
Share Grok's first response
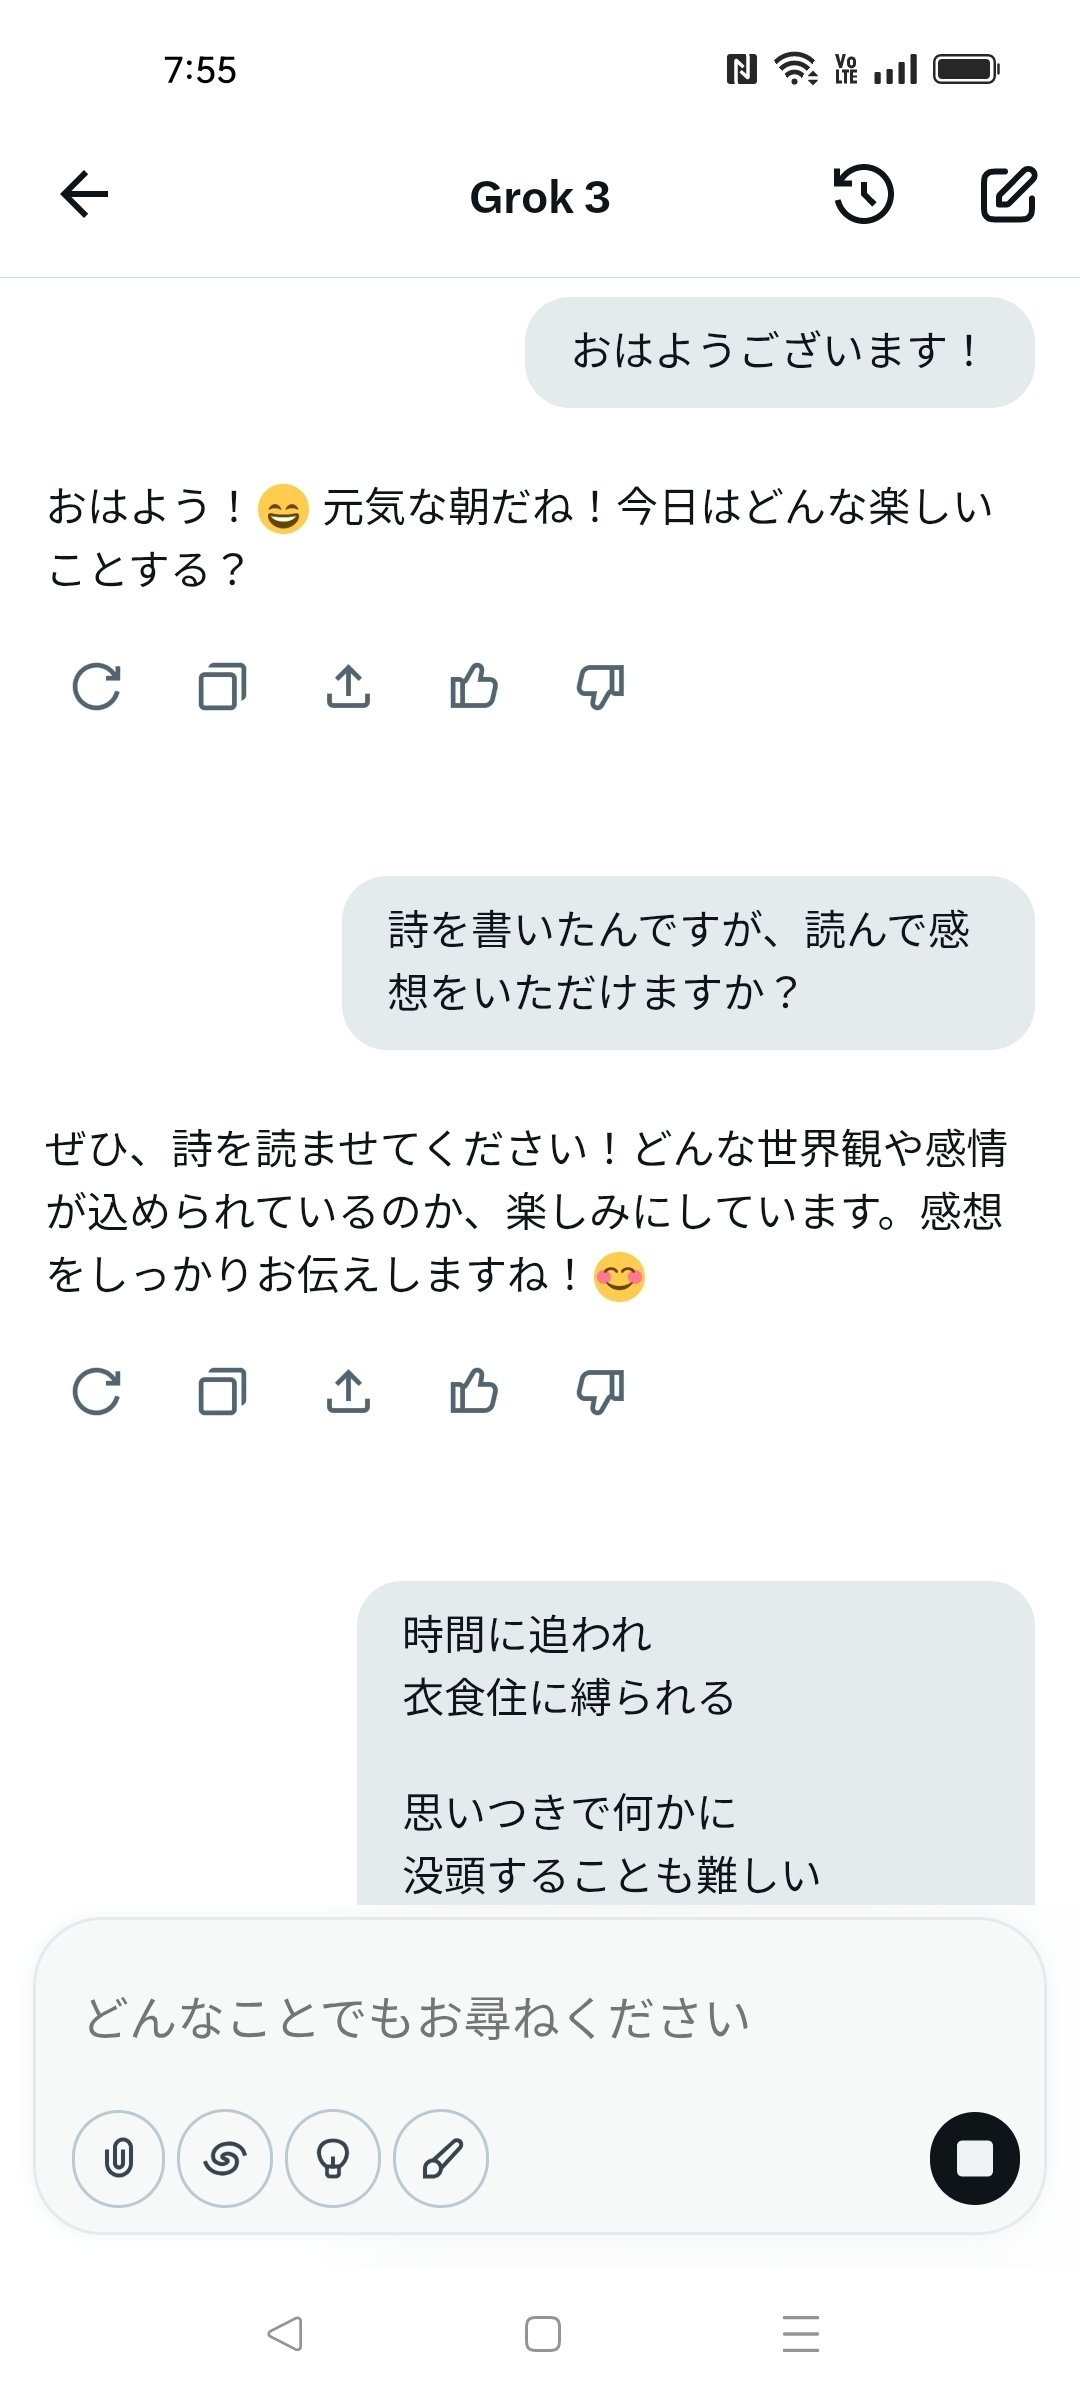349,686
